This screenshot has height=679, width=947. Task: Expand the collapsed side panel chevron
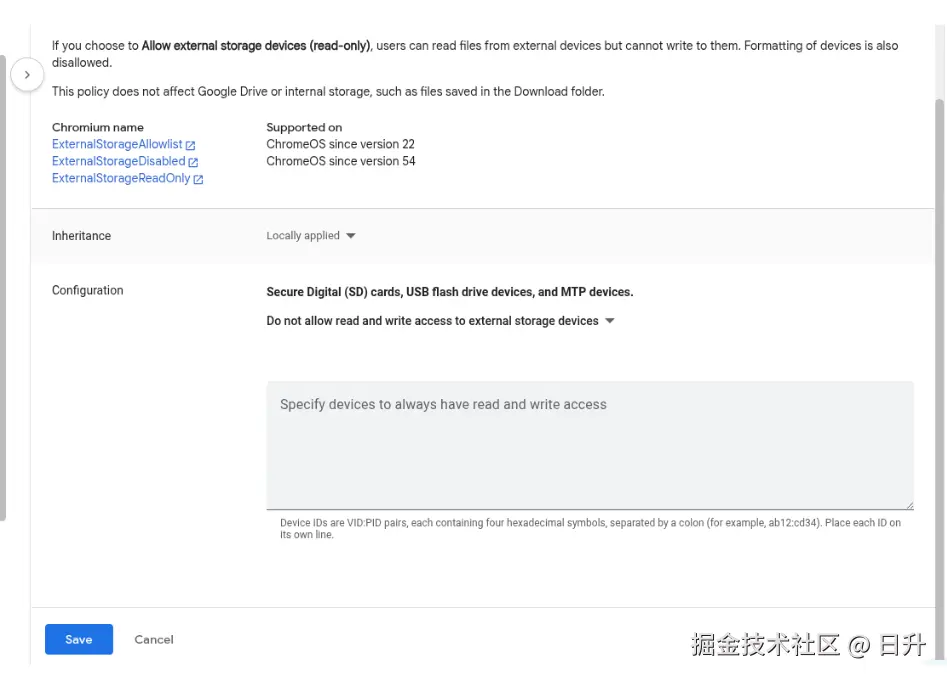(27, 74)
